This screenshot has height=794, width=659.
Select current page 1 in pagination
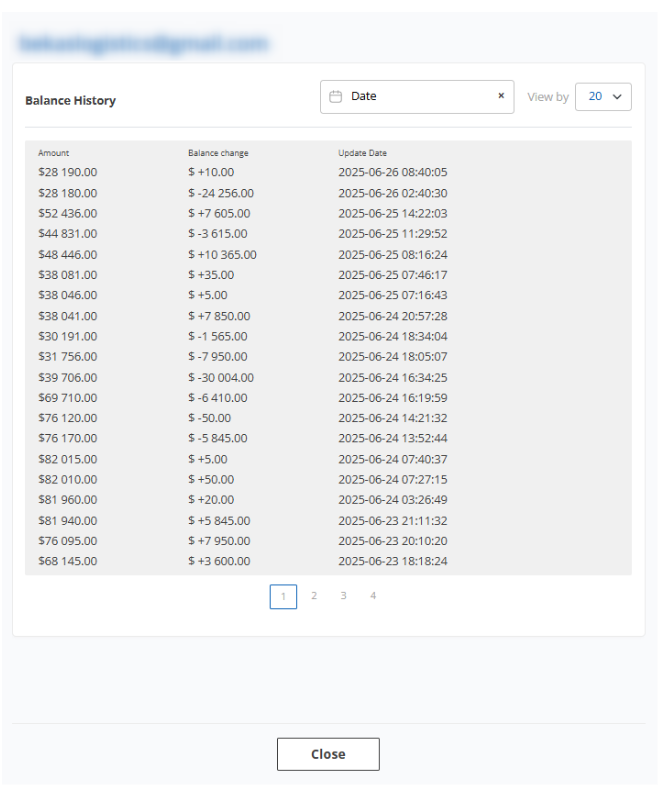pos(283,597)
